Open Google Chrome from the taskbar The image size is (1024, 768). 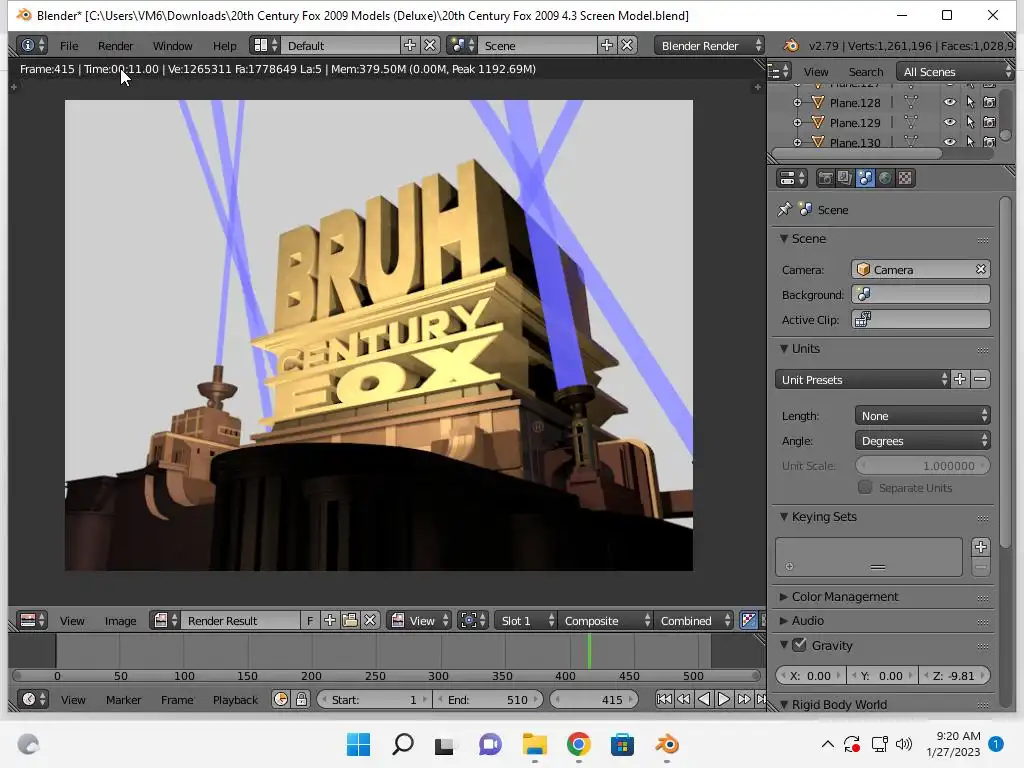pyautogui.click(x=579, y=744)
